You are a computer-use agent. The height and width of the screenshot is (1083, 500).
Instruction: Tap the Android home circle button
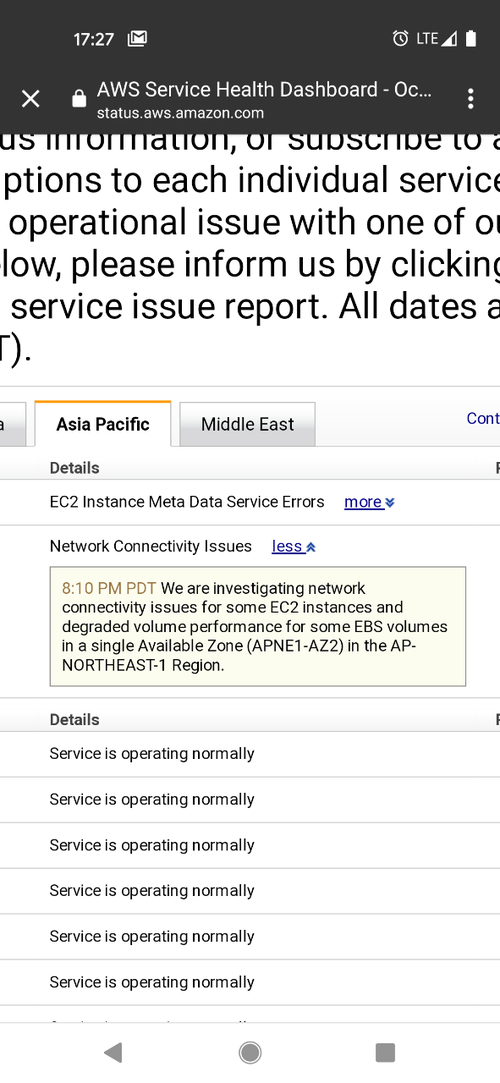[x=250, y=1053]
